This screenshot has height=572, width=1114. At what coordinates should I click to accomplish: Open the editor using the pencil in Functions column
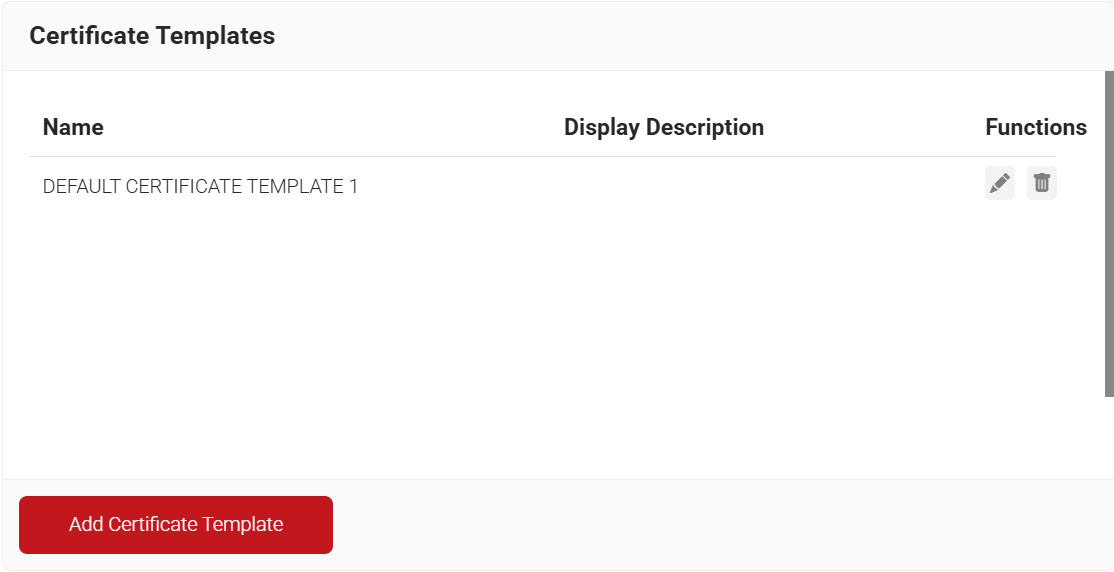click(x=999, y=183)
